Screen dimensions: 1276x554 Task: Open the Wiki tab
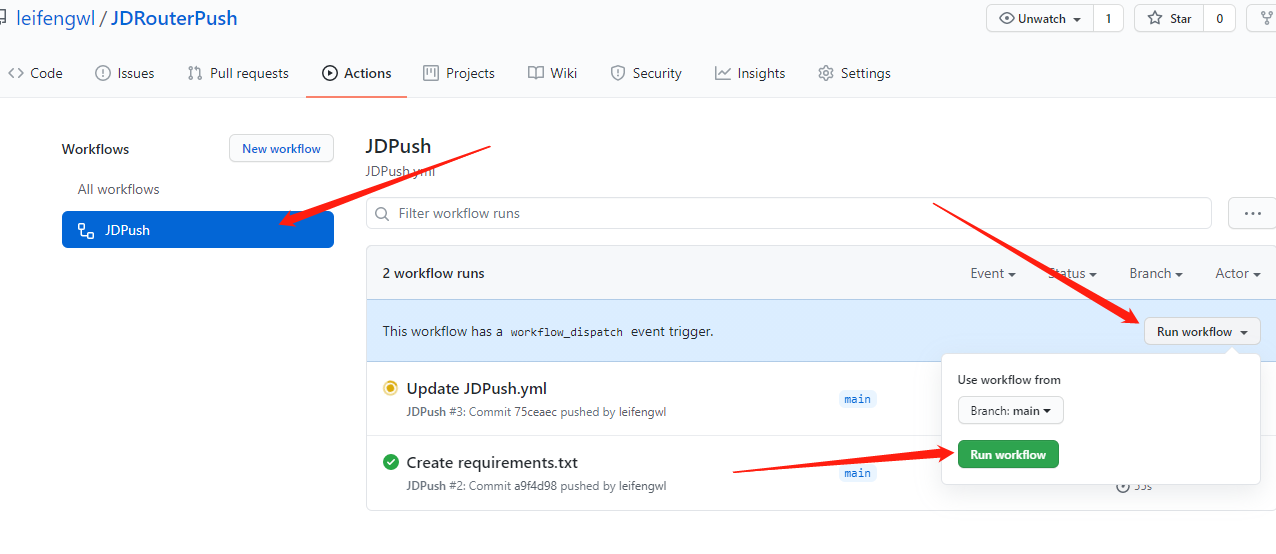552,73
